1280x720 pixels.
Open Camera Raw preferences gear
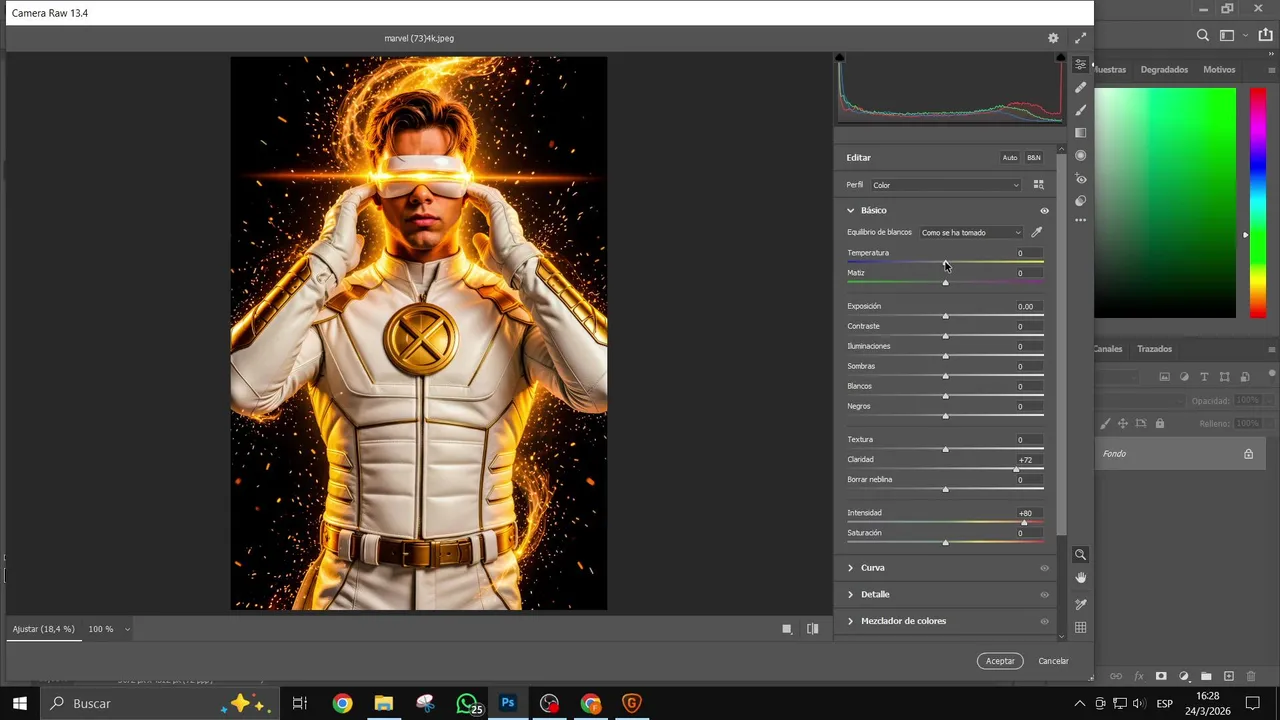pyautogui.click(x=1053, y=38)
